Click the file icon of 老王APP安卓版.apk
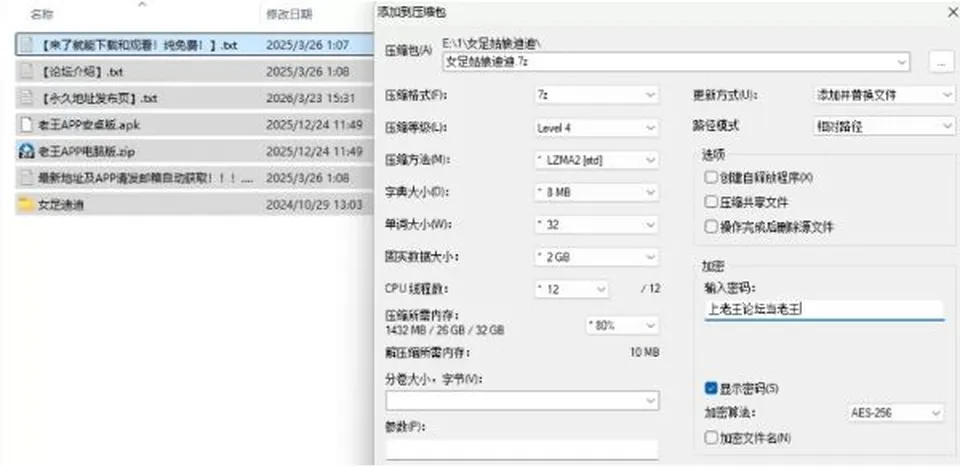The width and height of the screenshot is (960, 467). click(x=26, y=125)
